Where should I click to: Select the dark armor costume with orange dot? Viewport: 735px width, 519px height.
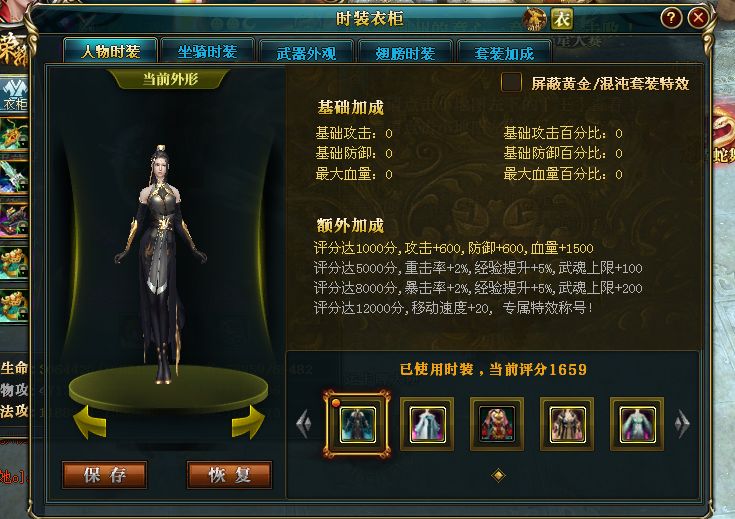357,425
